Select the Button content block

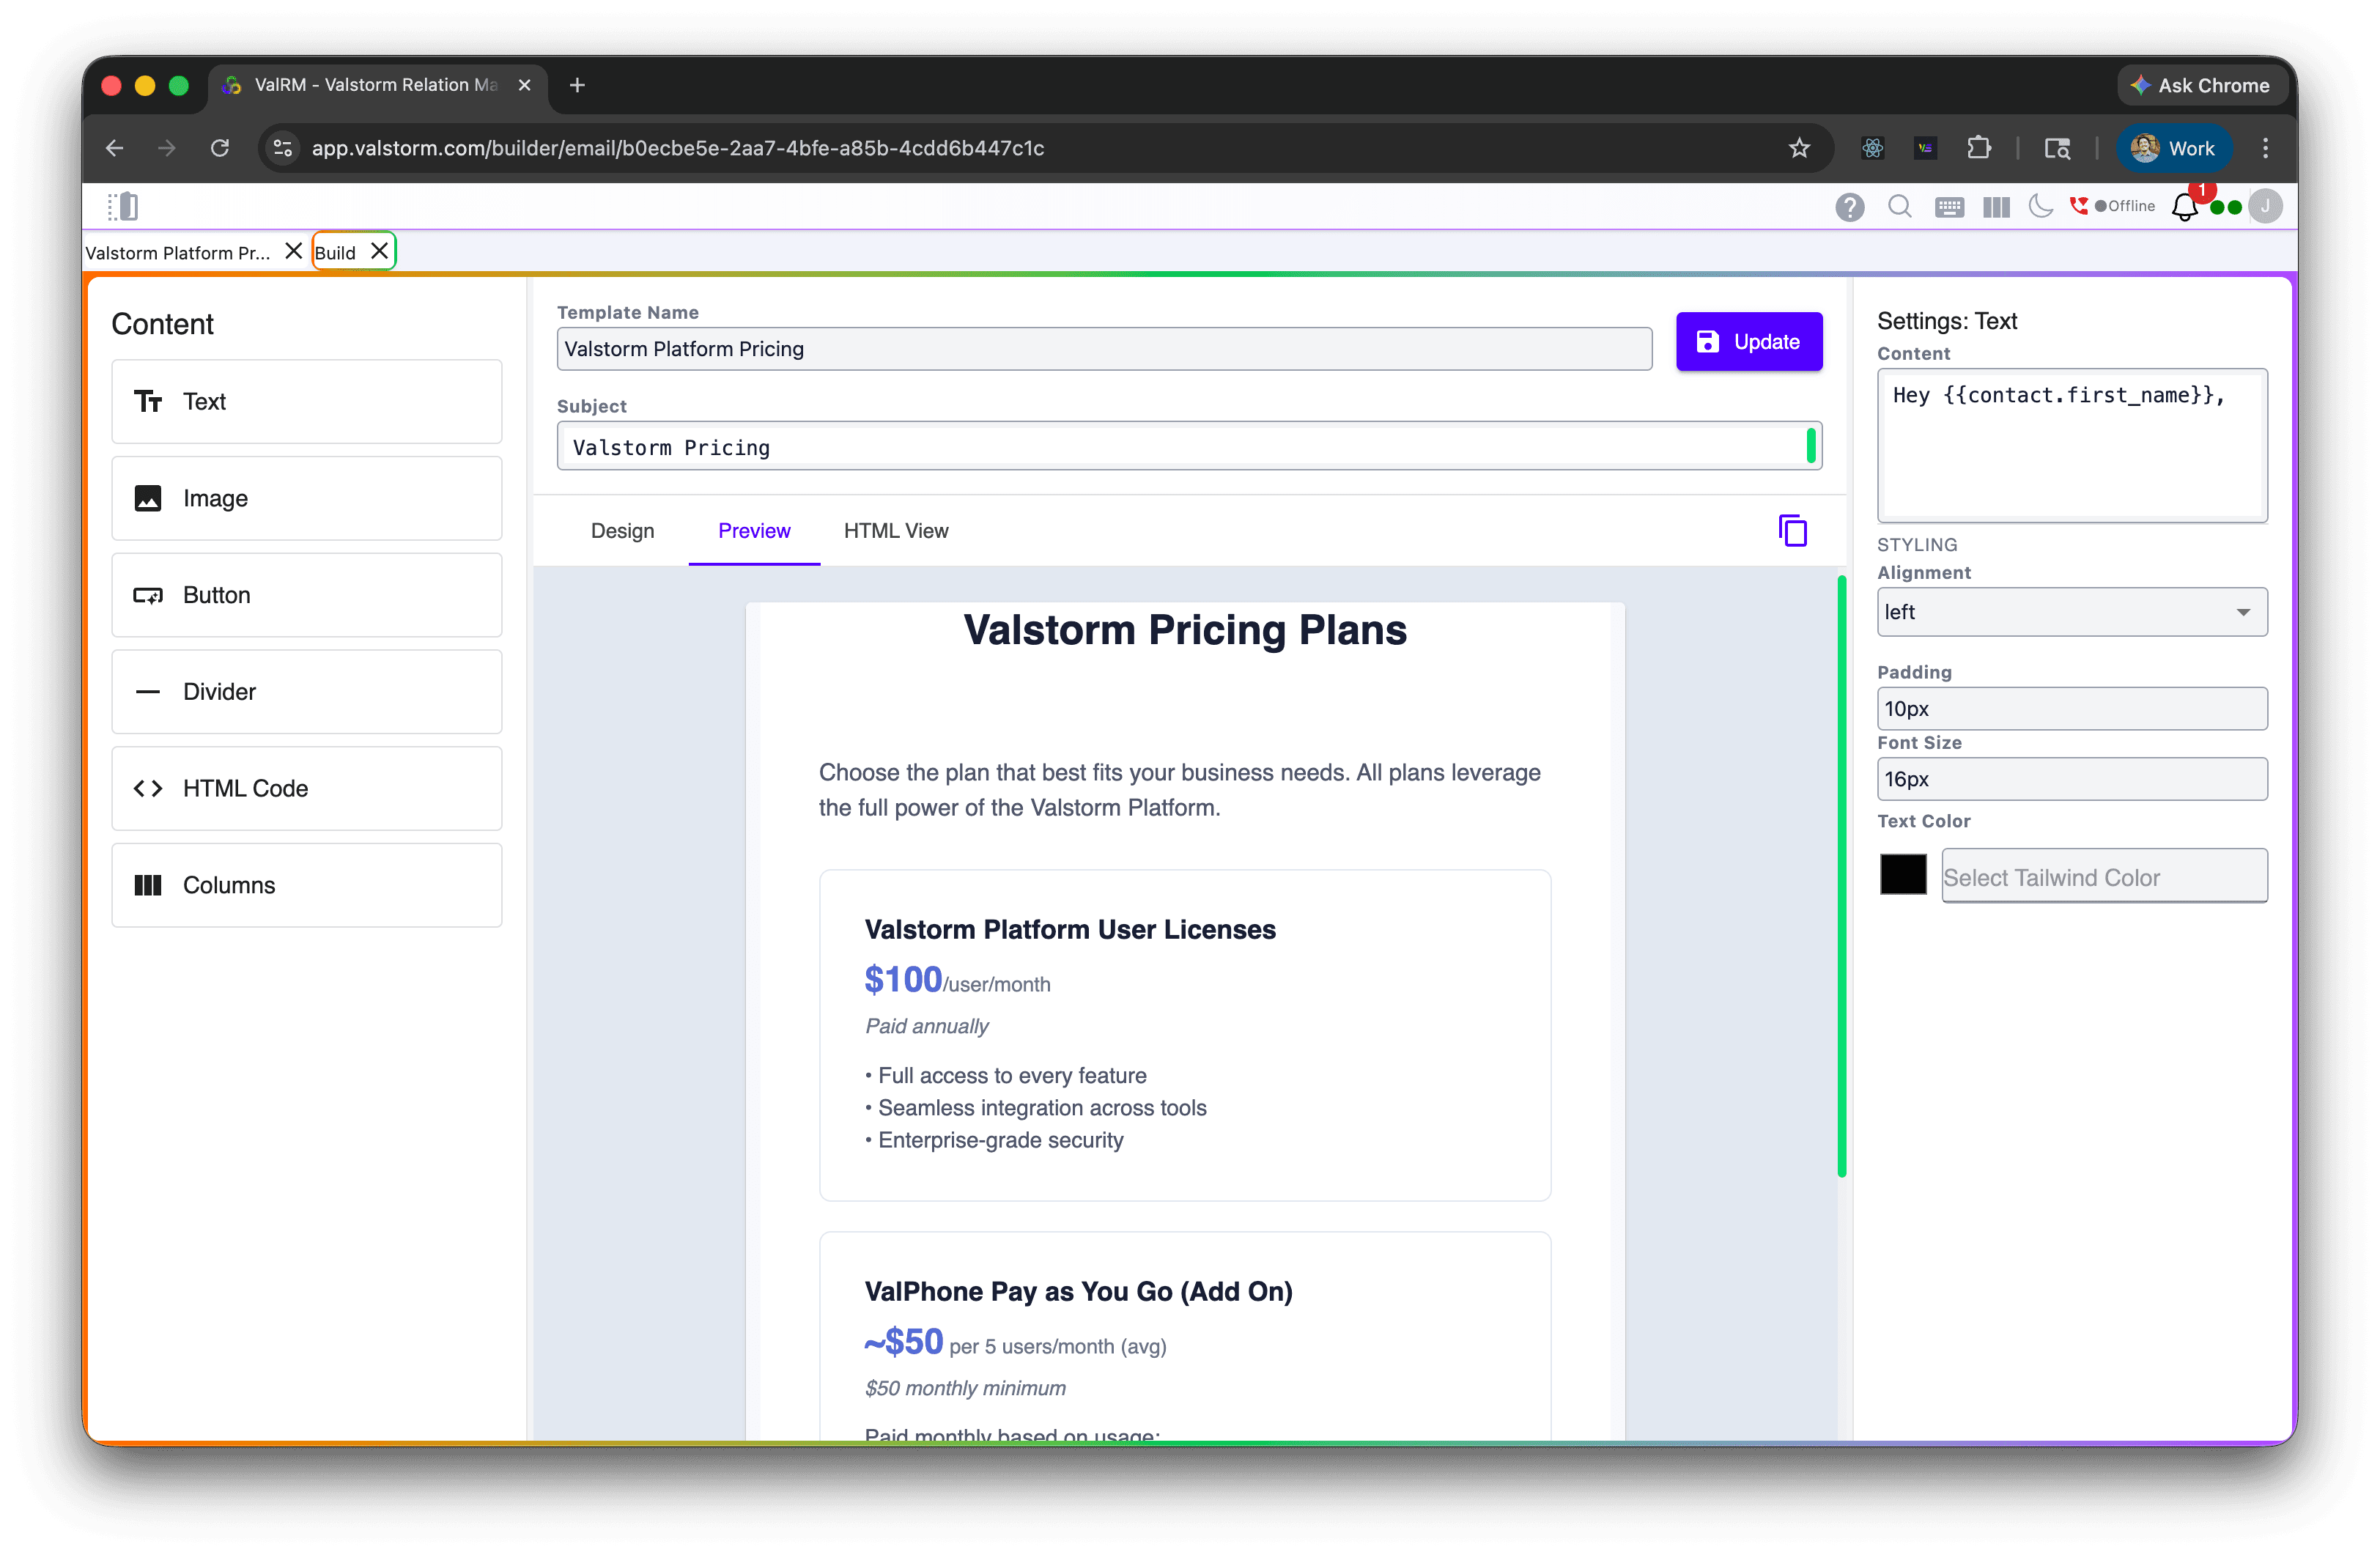306,594
